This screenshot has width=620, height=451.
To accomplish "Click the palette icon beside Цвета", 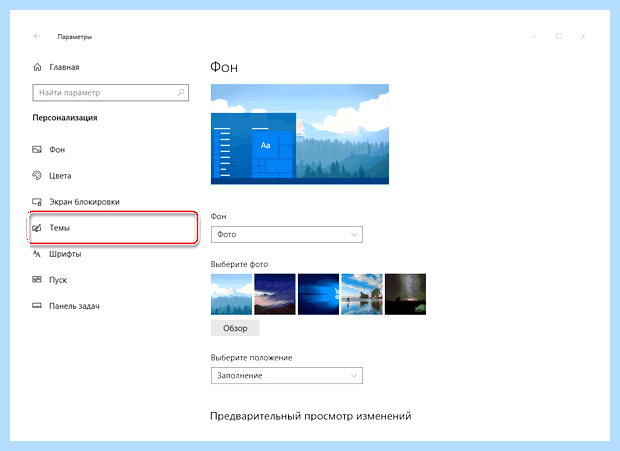I will tap(37, 175).
